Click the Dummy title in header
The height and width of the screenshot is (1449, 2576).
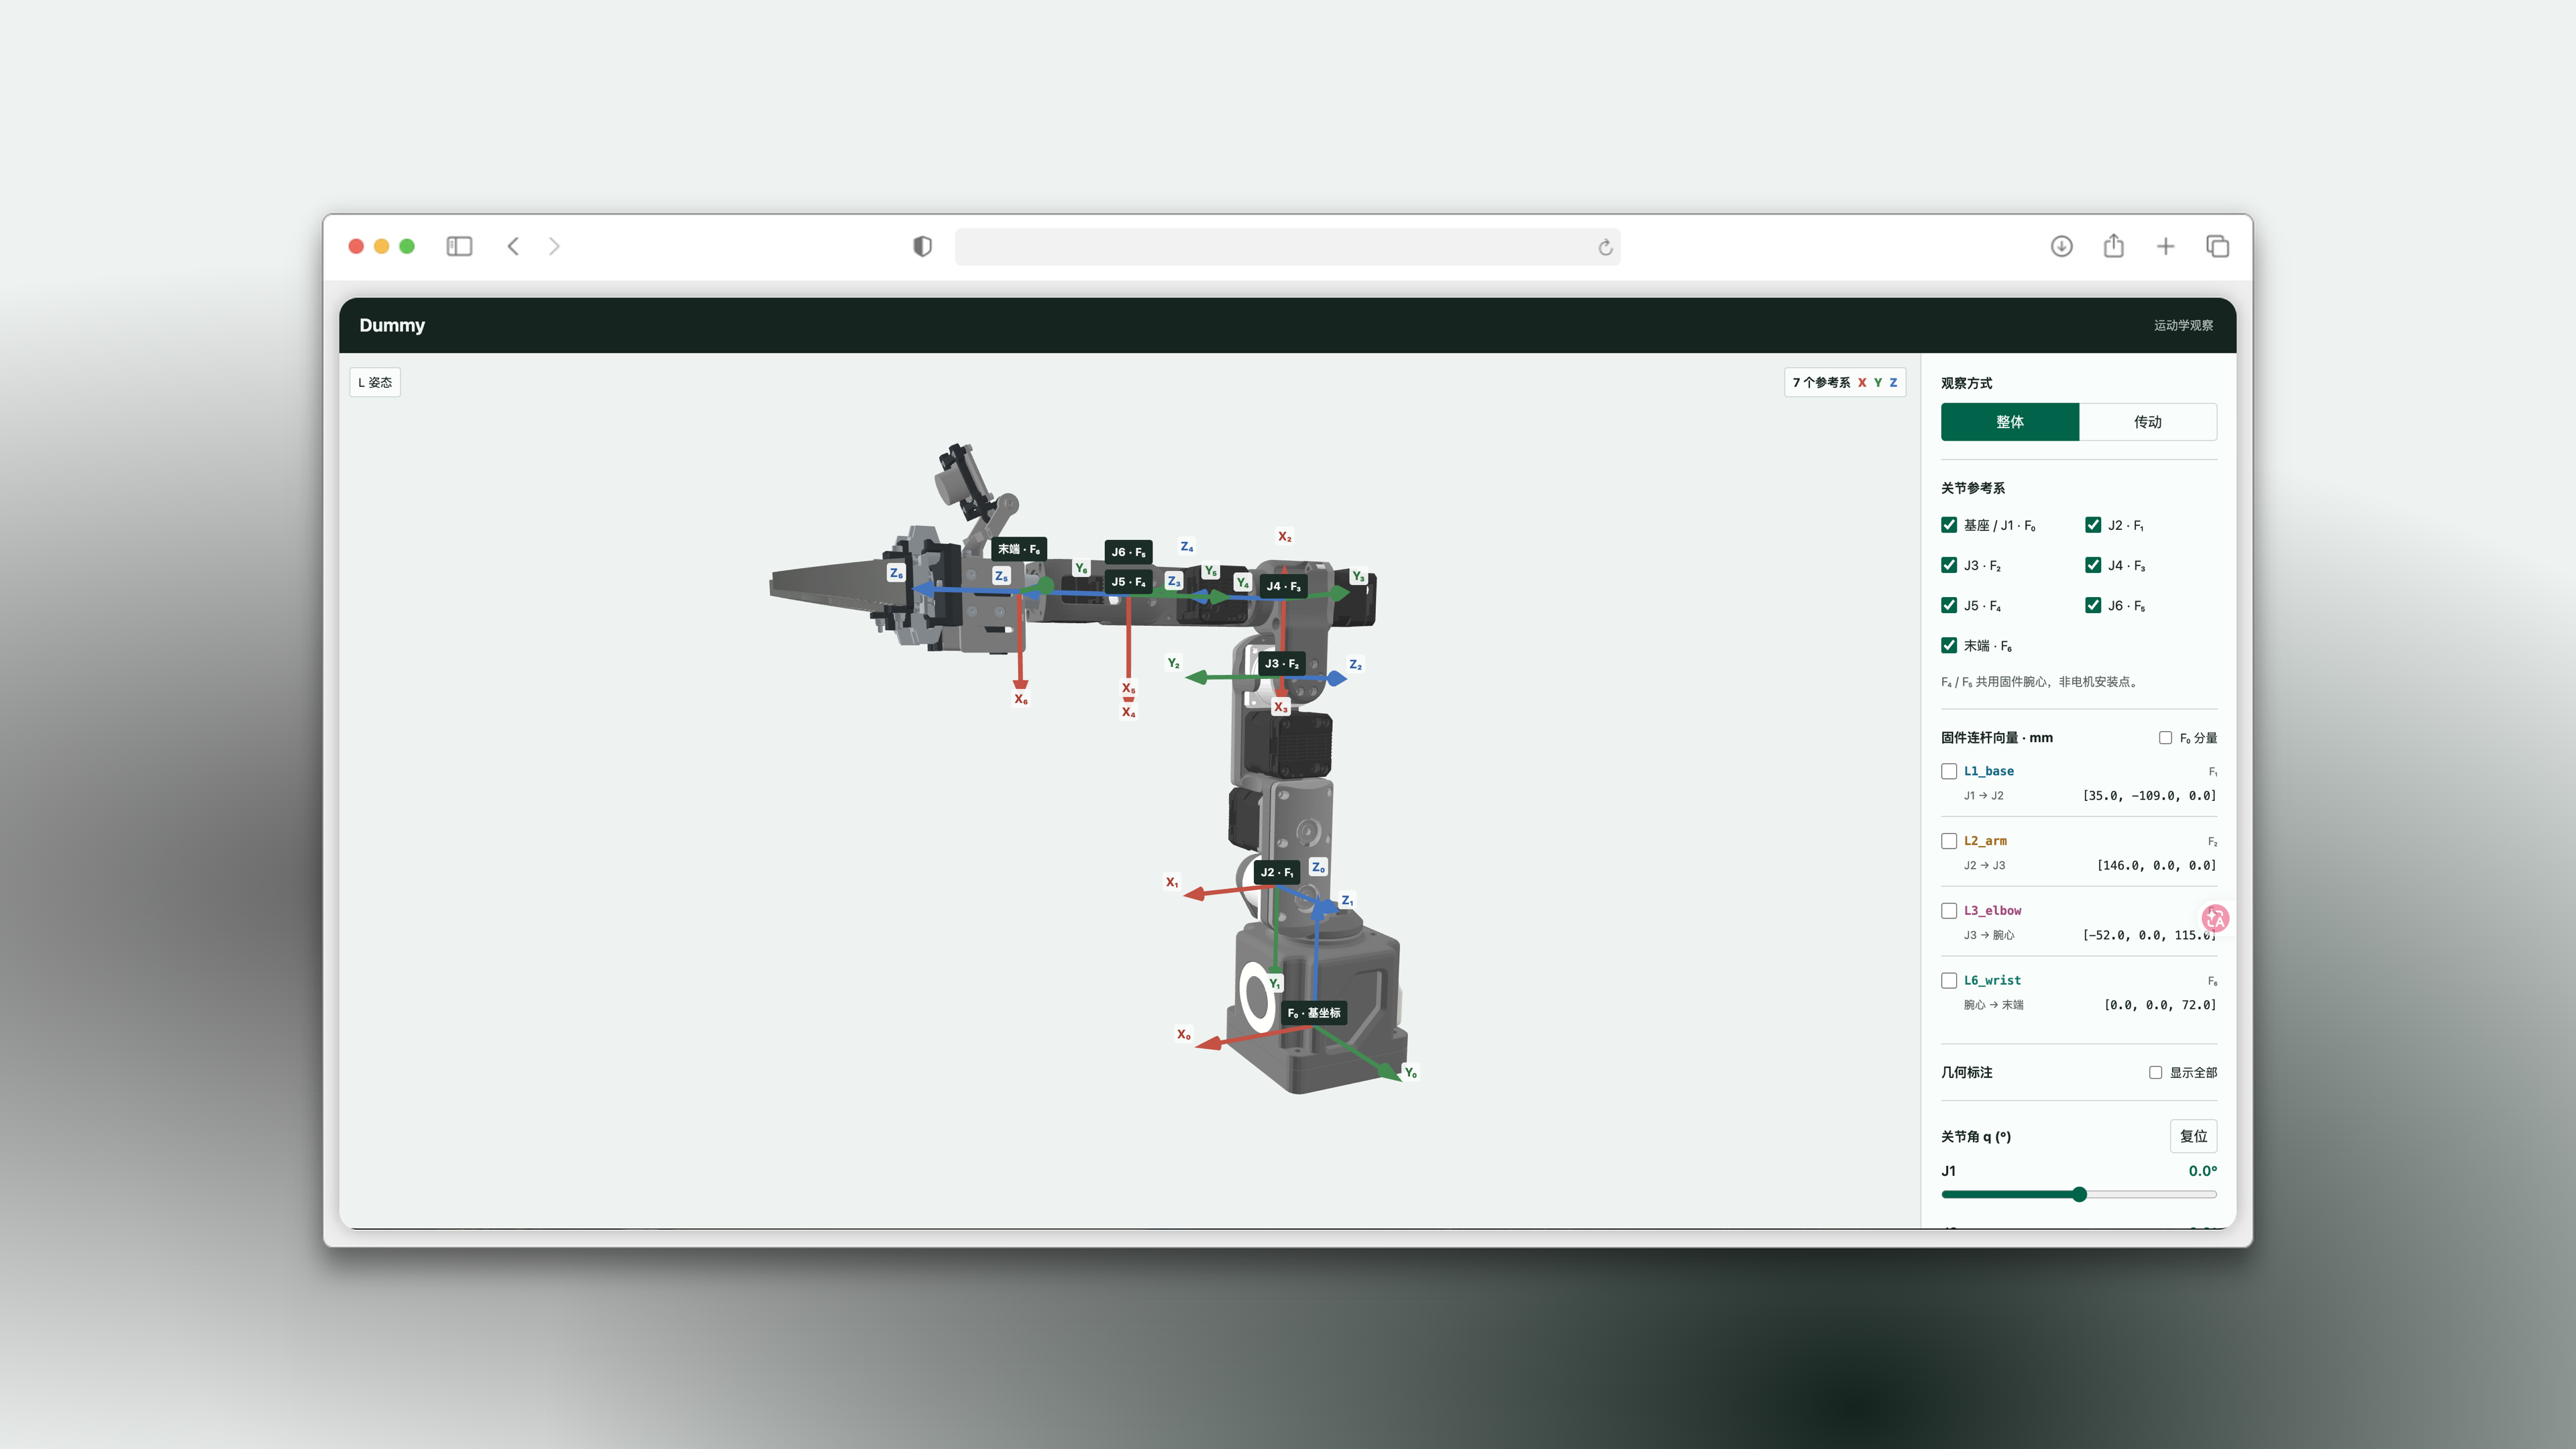click(392, 325)
